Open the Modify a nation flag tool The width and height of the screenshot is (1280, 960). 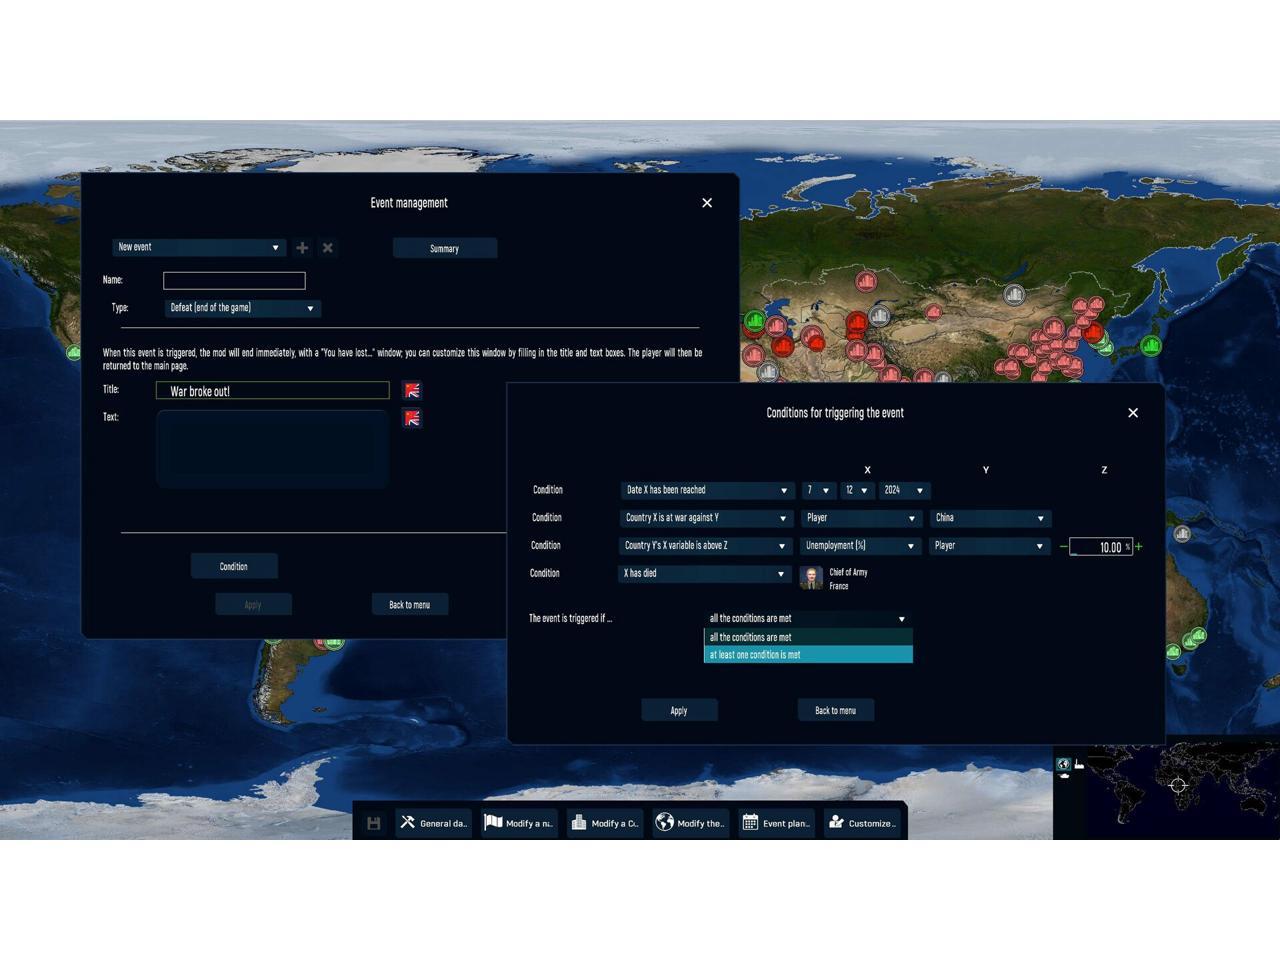click(519, 823)
